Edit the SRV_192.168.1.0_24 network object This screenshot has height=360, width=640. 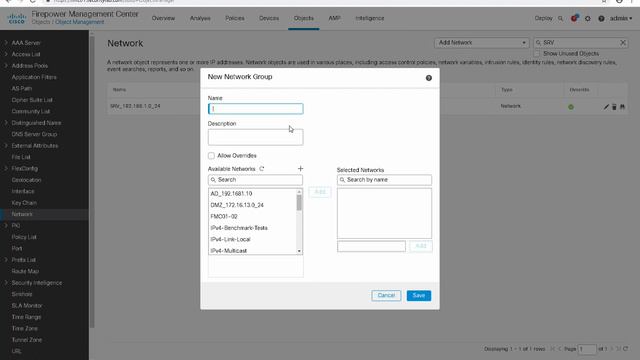(606, 107)
